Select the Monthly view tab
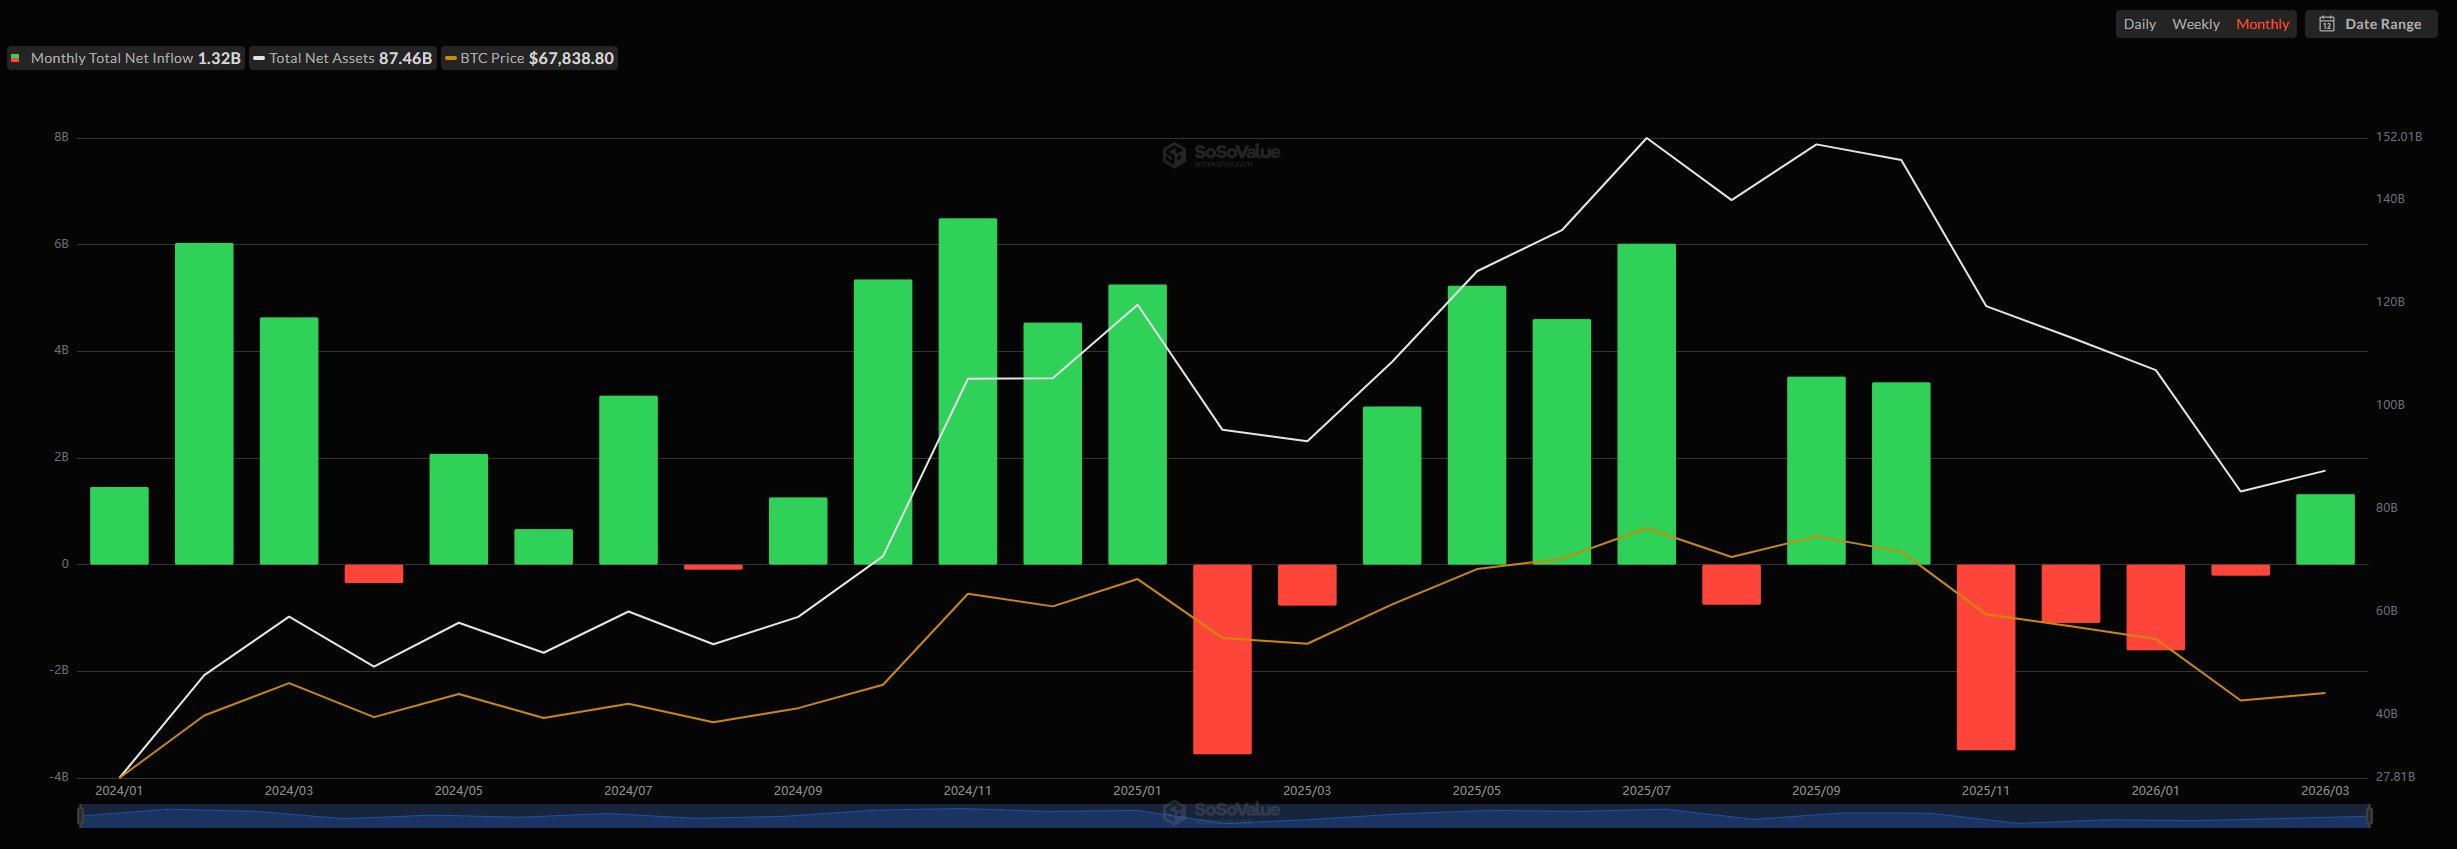 2262,24
